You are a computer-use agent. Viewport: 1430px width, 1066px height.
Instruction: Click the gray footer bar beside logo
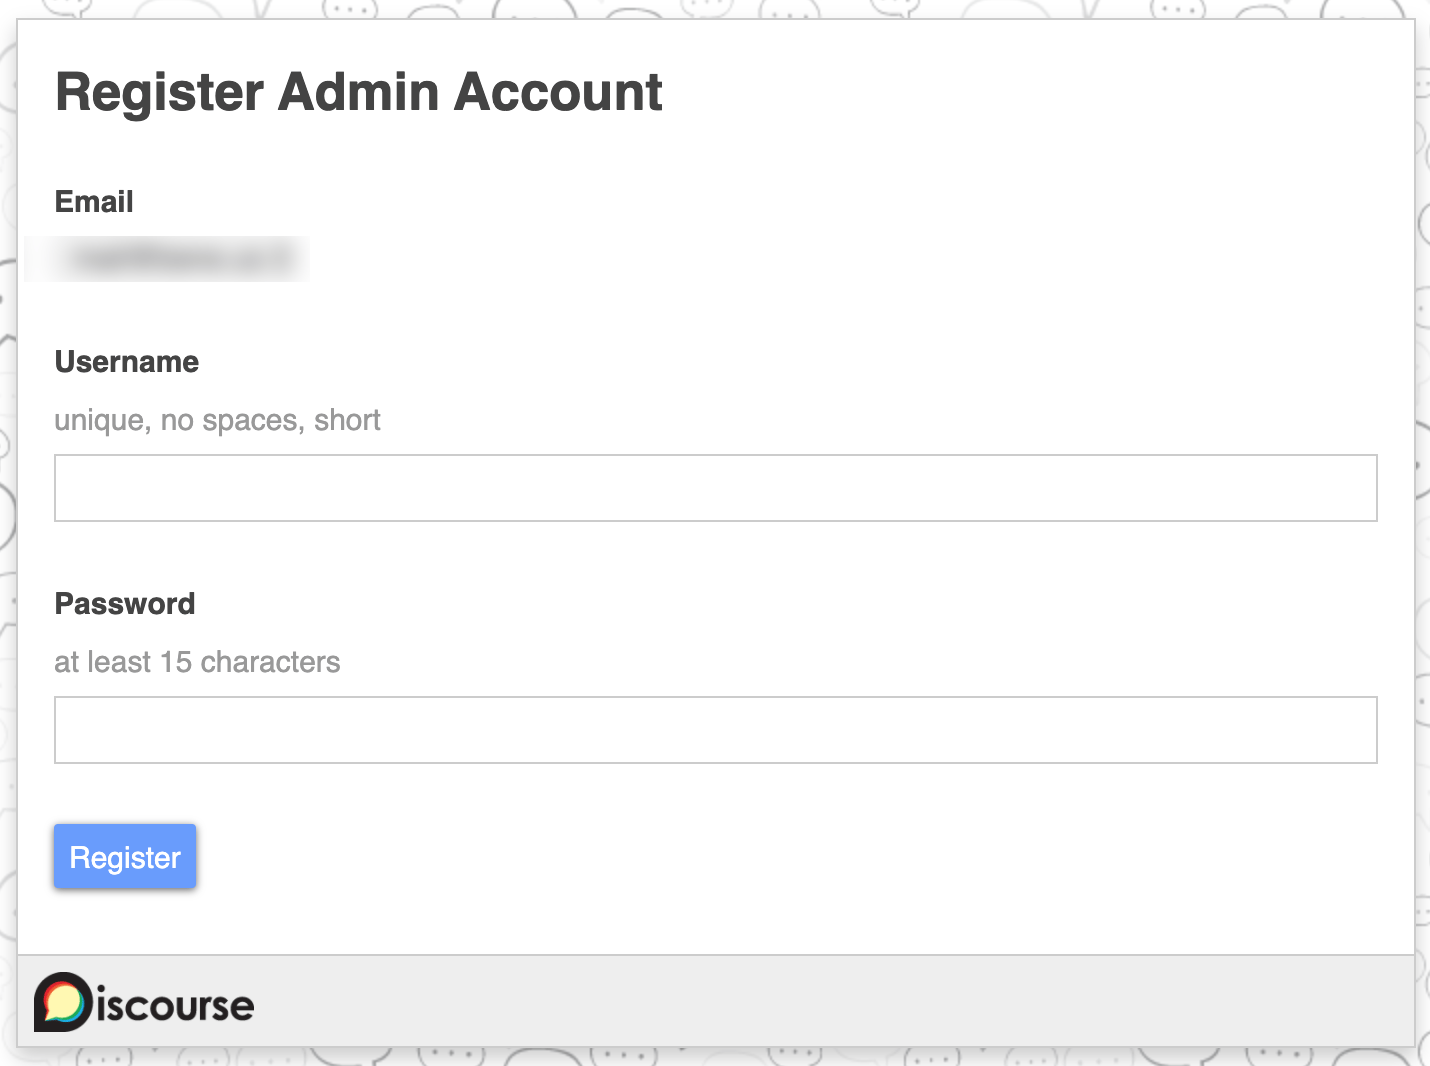click(x=830, y=1001)
